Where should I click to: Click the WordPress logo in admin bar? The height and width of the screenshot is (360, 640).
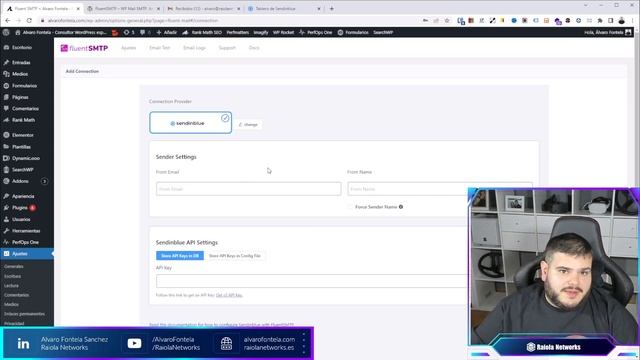coord(6,32)
